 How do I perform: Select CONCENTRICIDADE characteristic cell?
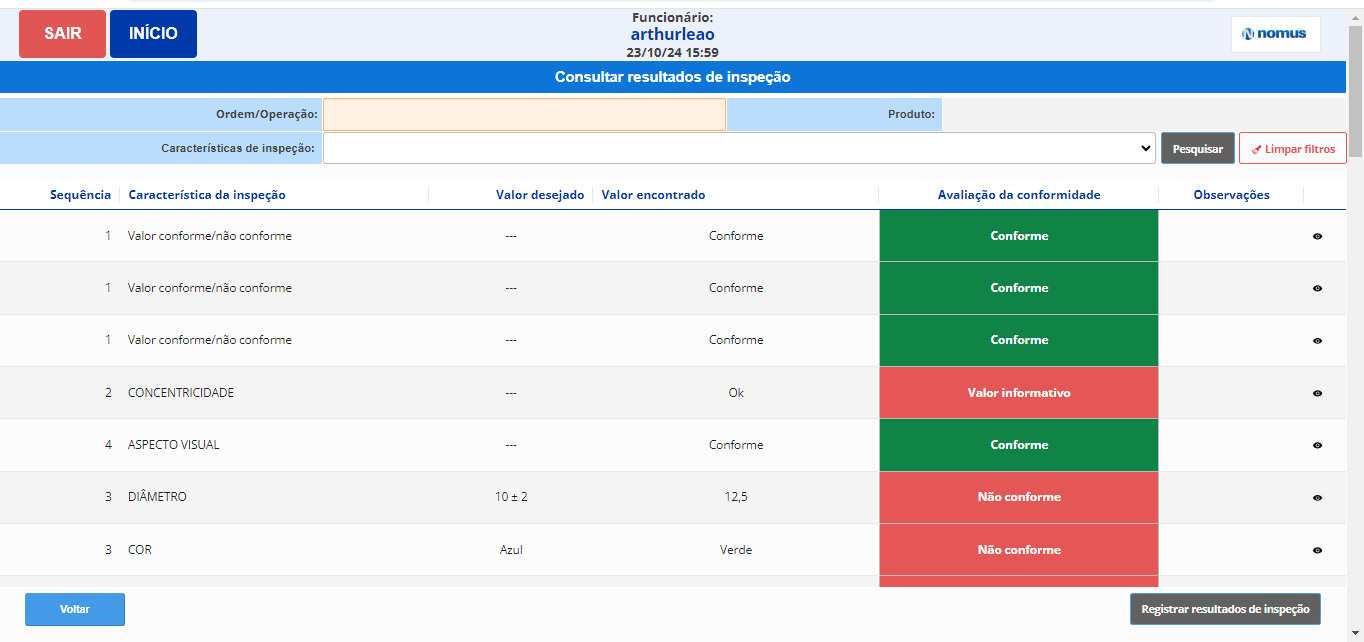[x=181, y=393]
